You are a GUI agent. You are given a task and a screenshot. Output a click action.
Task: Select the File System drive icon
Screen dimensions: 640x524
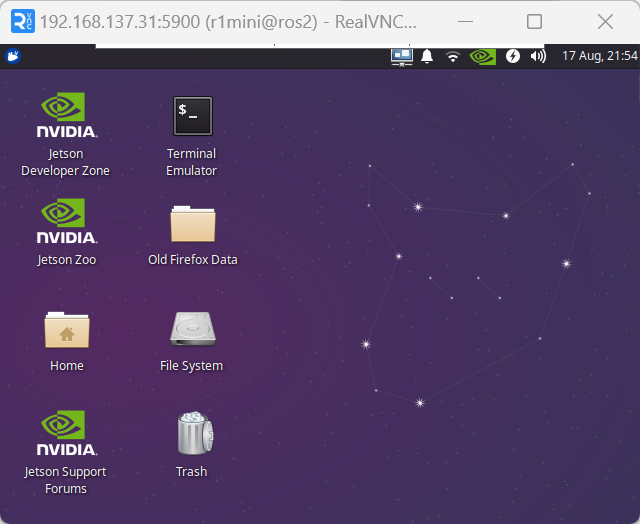(193, 329)
